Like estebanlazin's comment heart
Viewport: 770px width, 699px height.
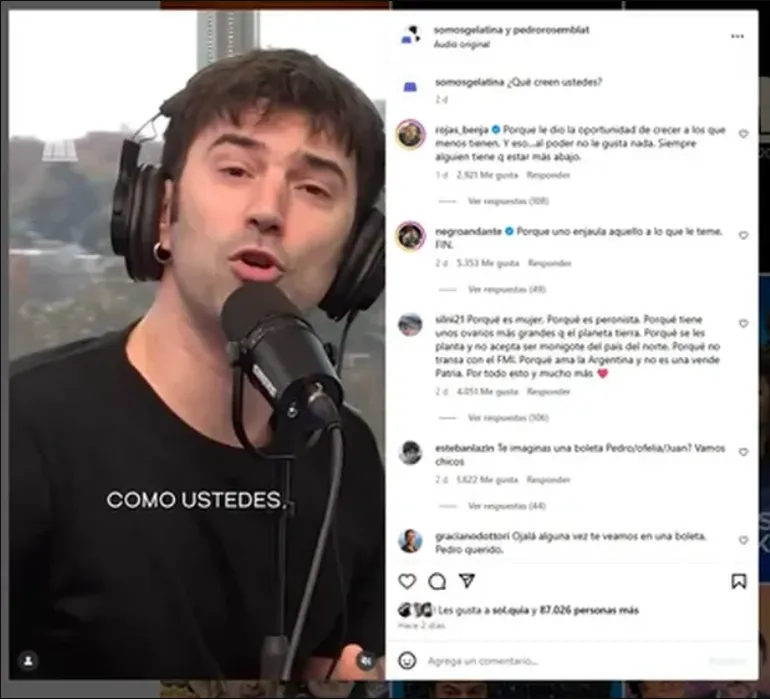pos(743,452)
